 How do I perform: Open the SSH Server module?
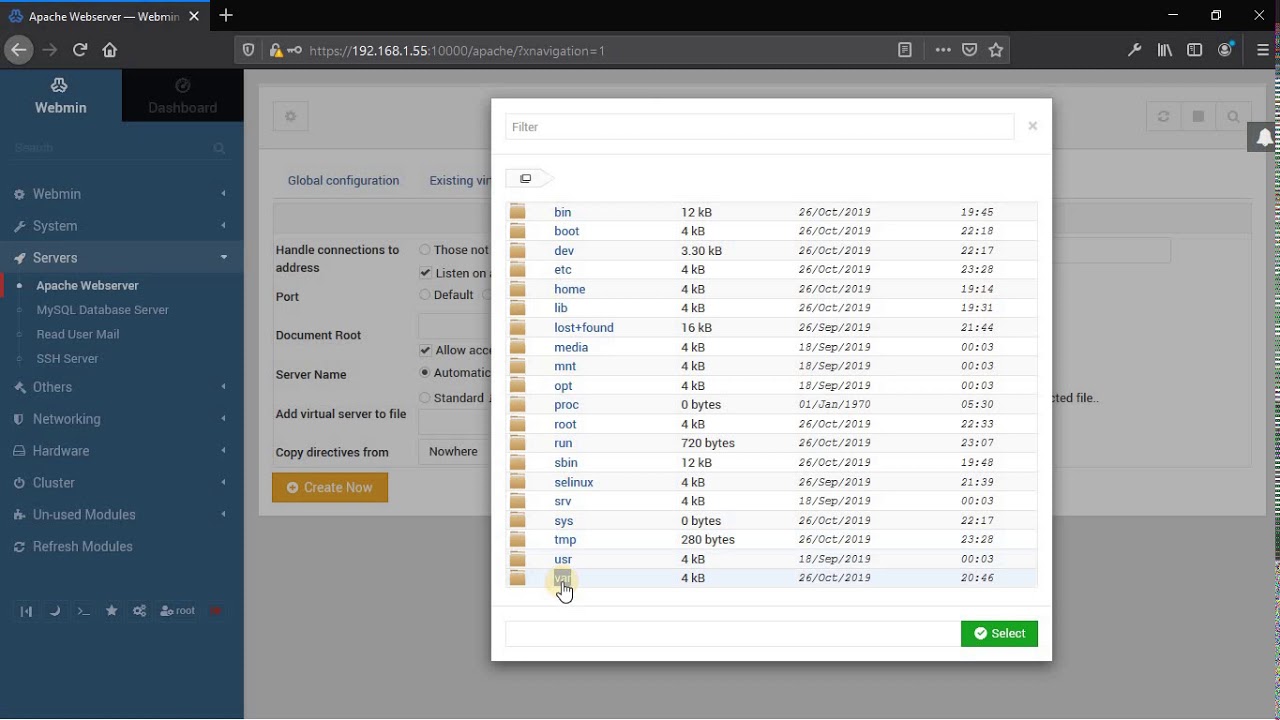(67, 358)
